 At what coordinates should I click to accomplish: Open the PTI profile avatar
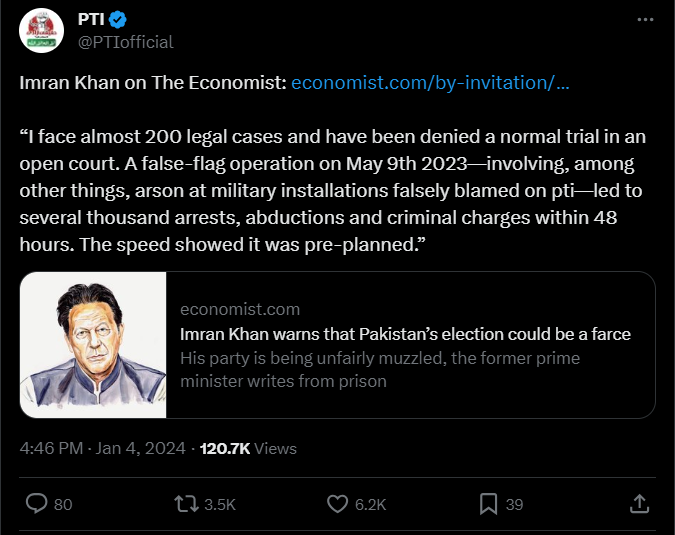click(x=42, y=31)
